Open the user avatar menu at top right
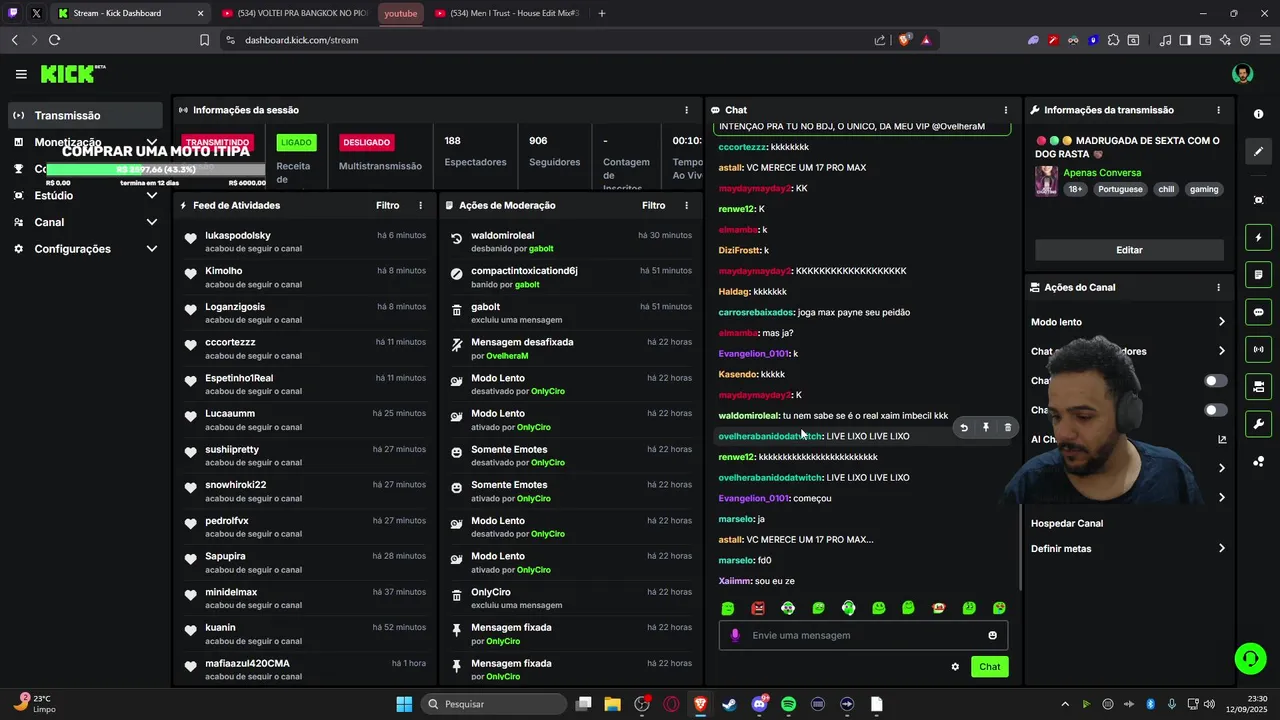1280x720 pixels. click(x=1242, y=74)
